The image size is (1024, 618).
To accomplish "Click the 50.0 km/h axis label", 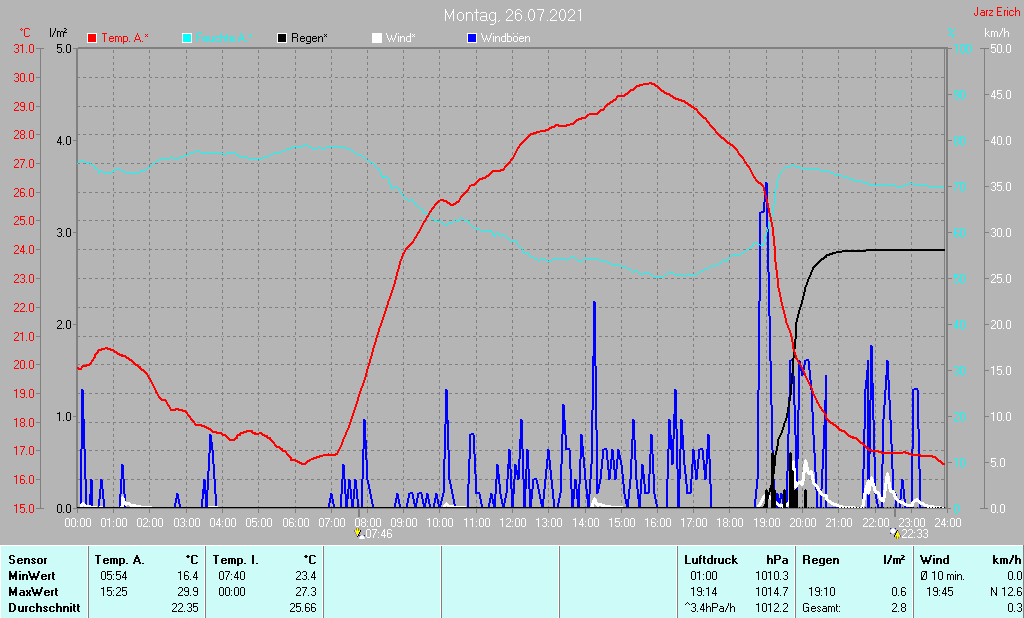I will [1001, 49].
